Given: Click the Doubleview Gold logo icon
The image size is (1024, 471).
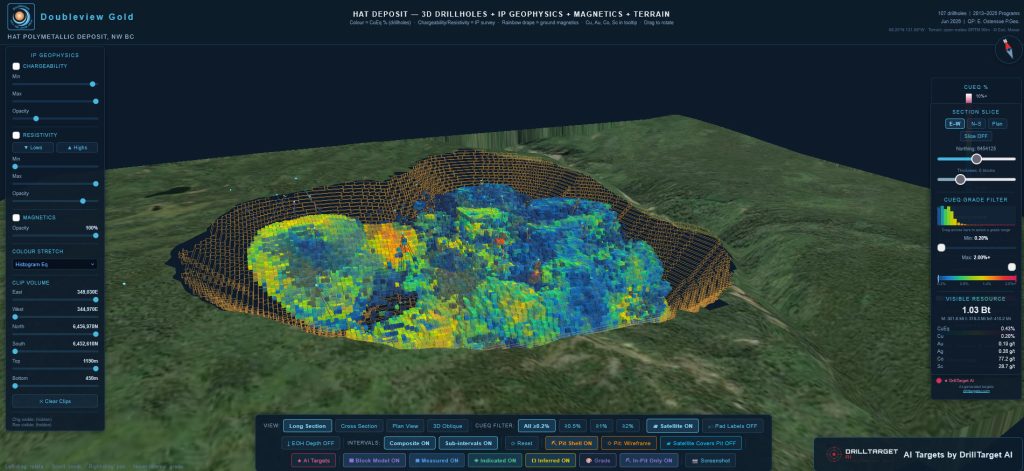Looking at the screenshot, I should (20, 17).
